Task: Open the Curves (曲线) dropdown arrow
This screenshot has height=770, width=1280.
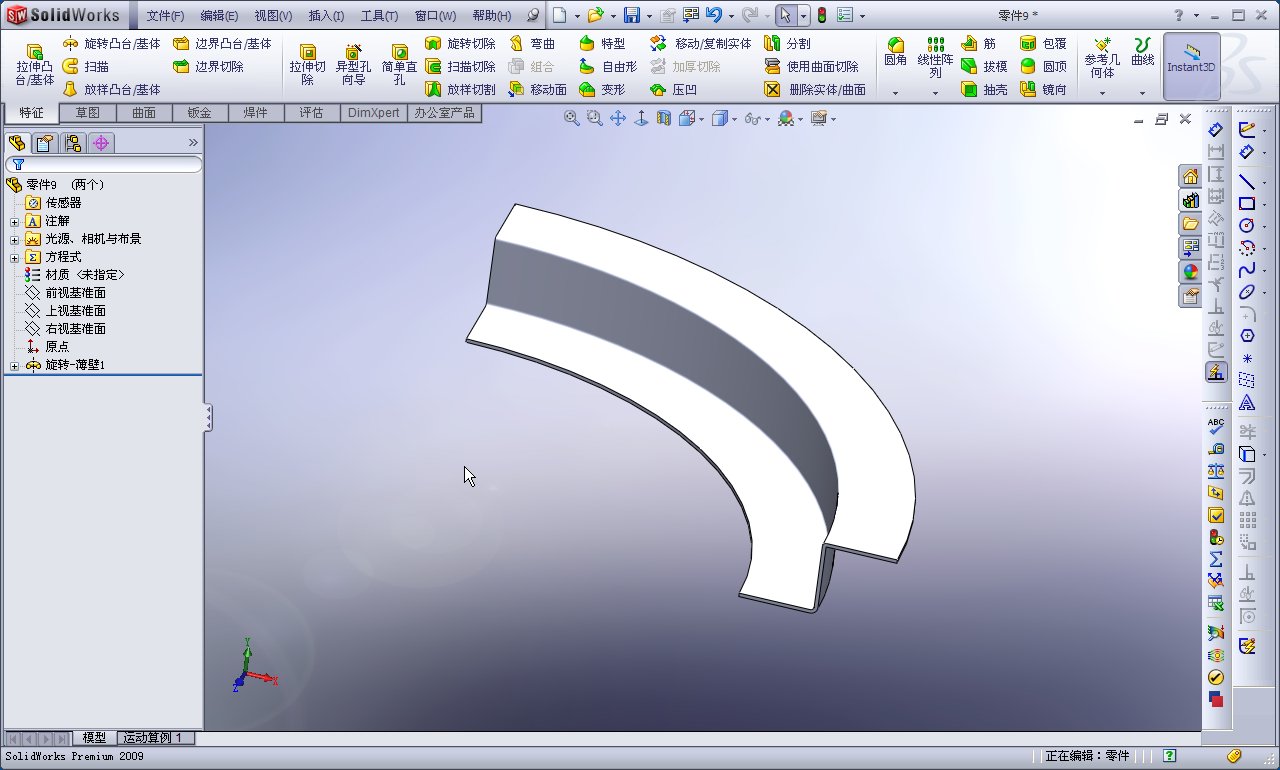Action: [1142, 93]
